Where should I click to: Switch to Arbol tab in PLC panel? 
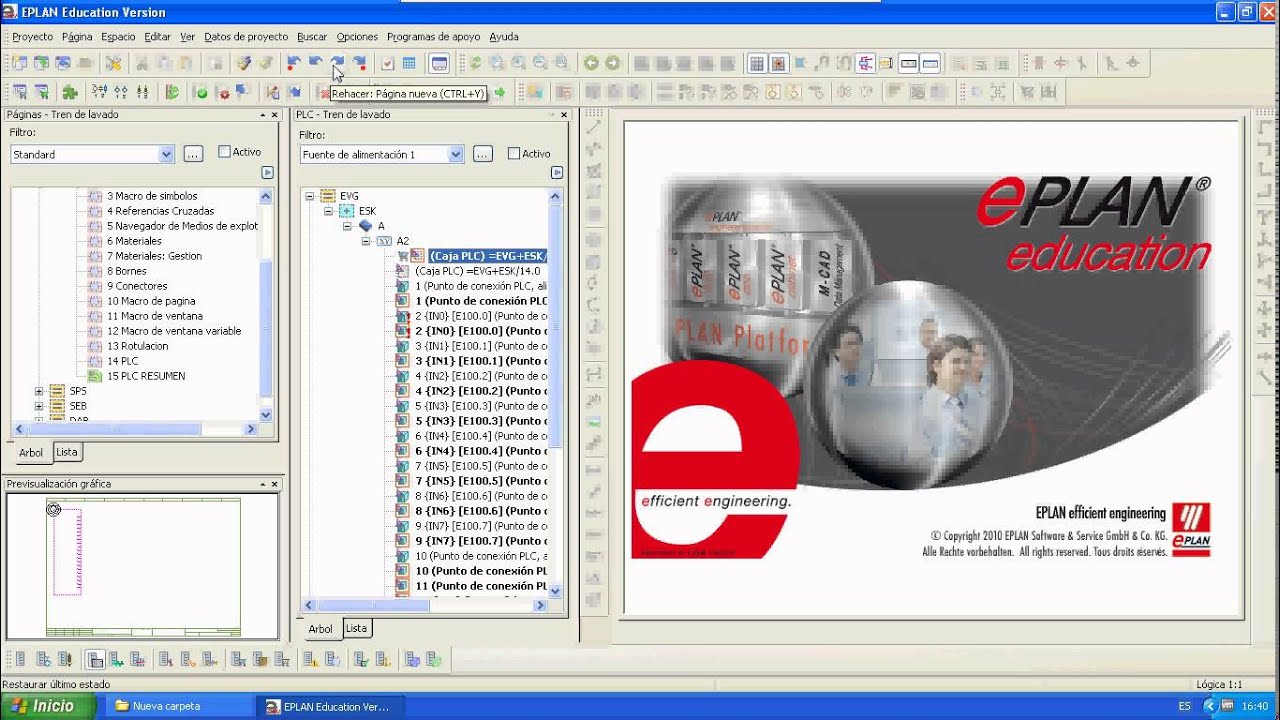tap(320, 629)
